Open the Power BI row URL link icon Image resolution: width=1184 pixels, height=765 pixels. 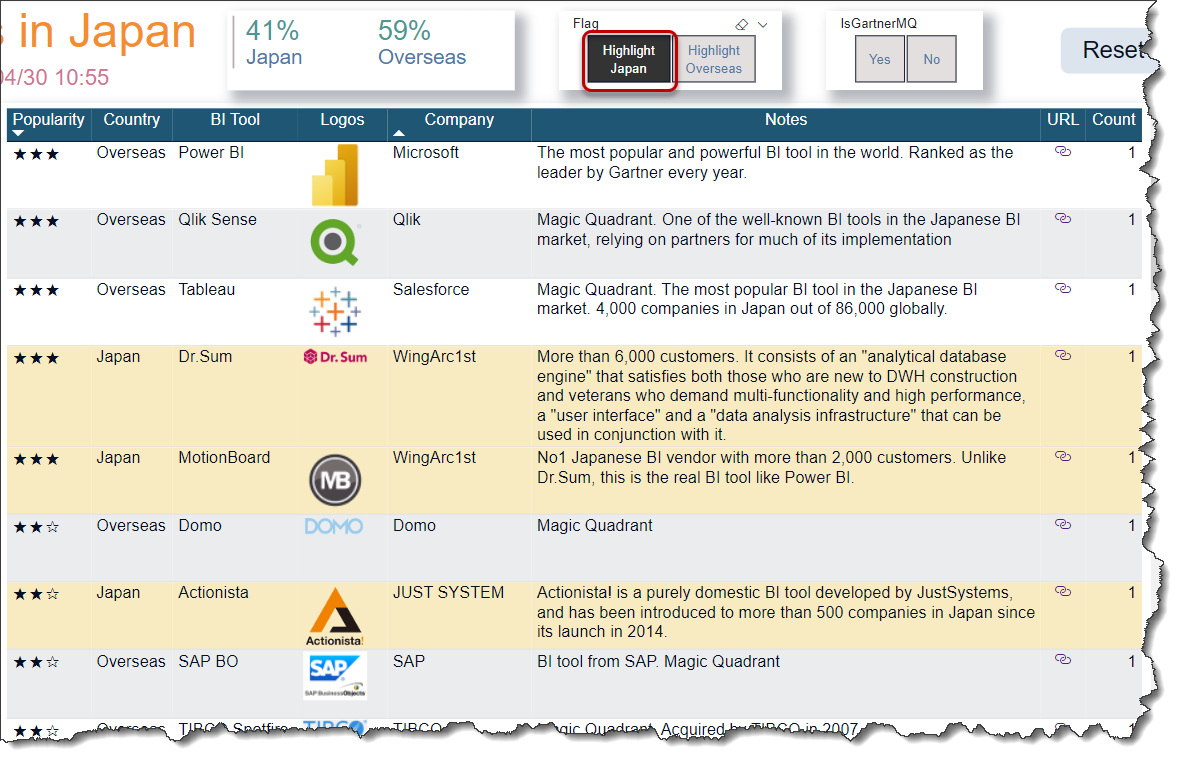(x=1062, y=152)
